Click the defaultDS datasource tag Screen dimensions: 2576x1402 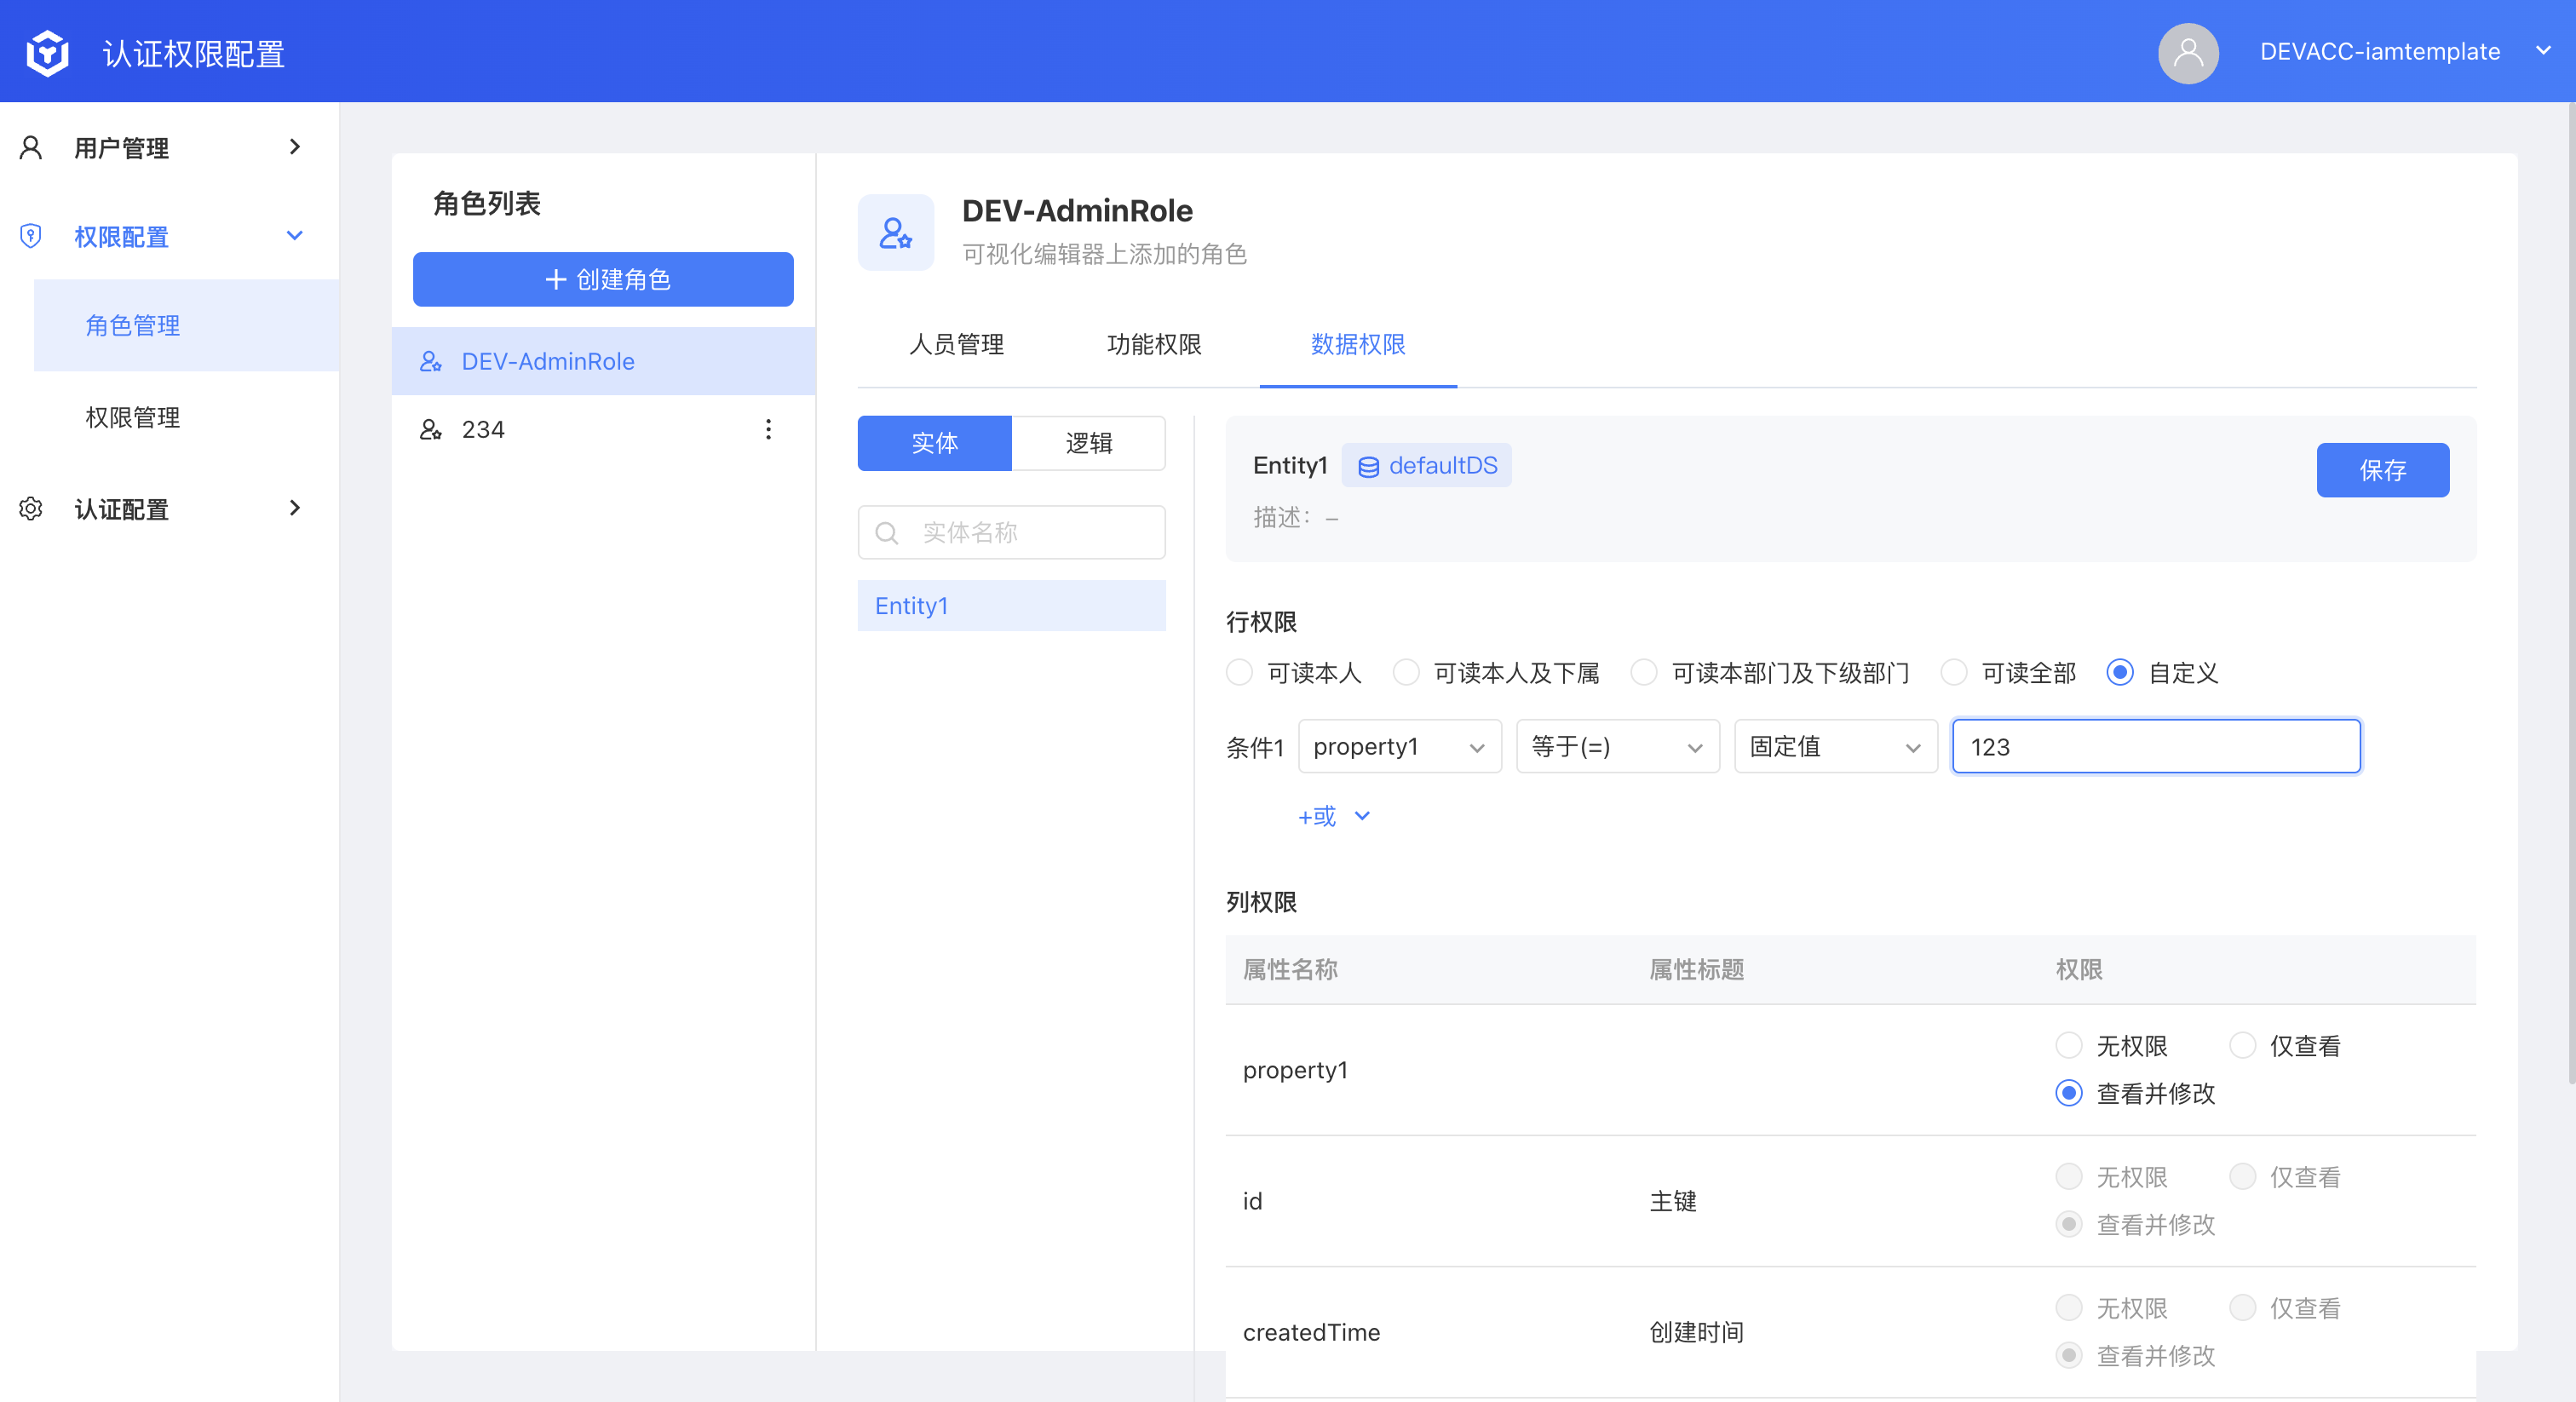point(1426,465)
